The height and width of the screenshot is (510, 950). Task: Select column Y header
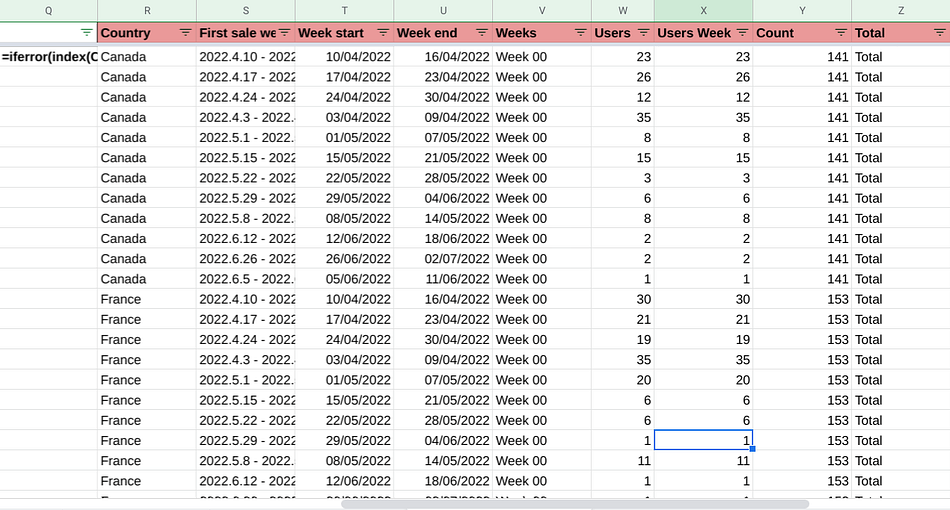(802, 11)
